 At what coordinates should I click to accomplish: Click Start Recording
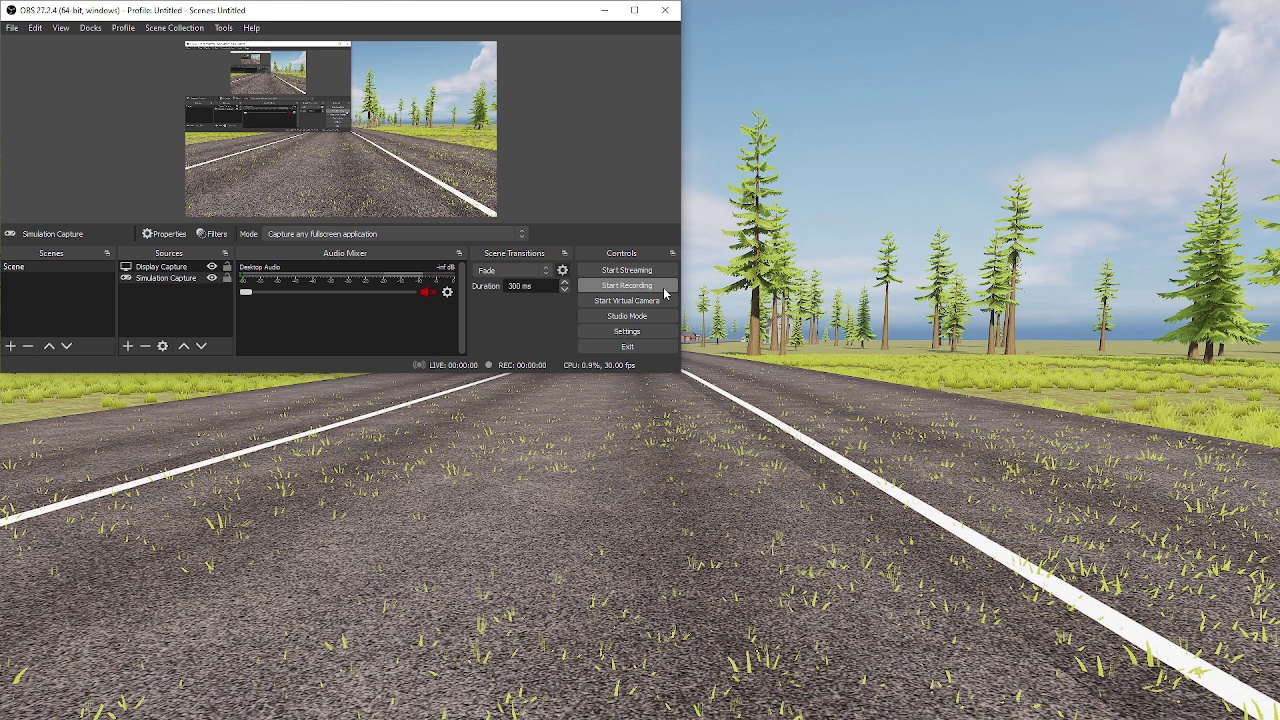coord(627,285)
